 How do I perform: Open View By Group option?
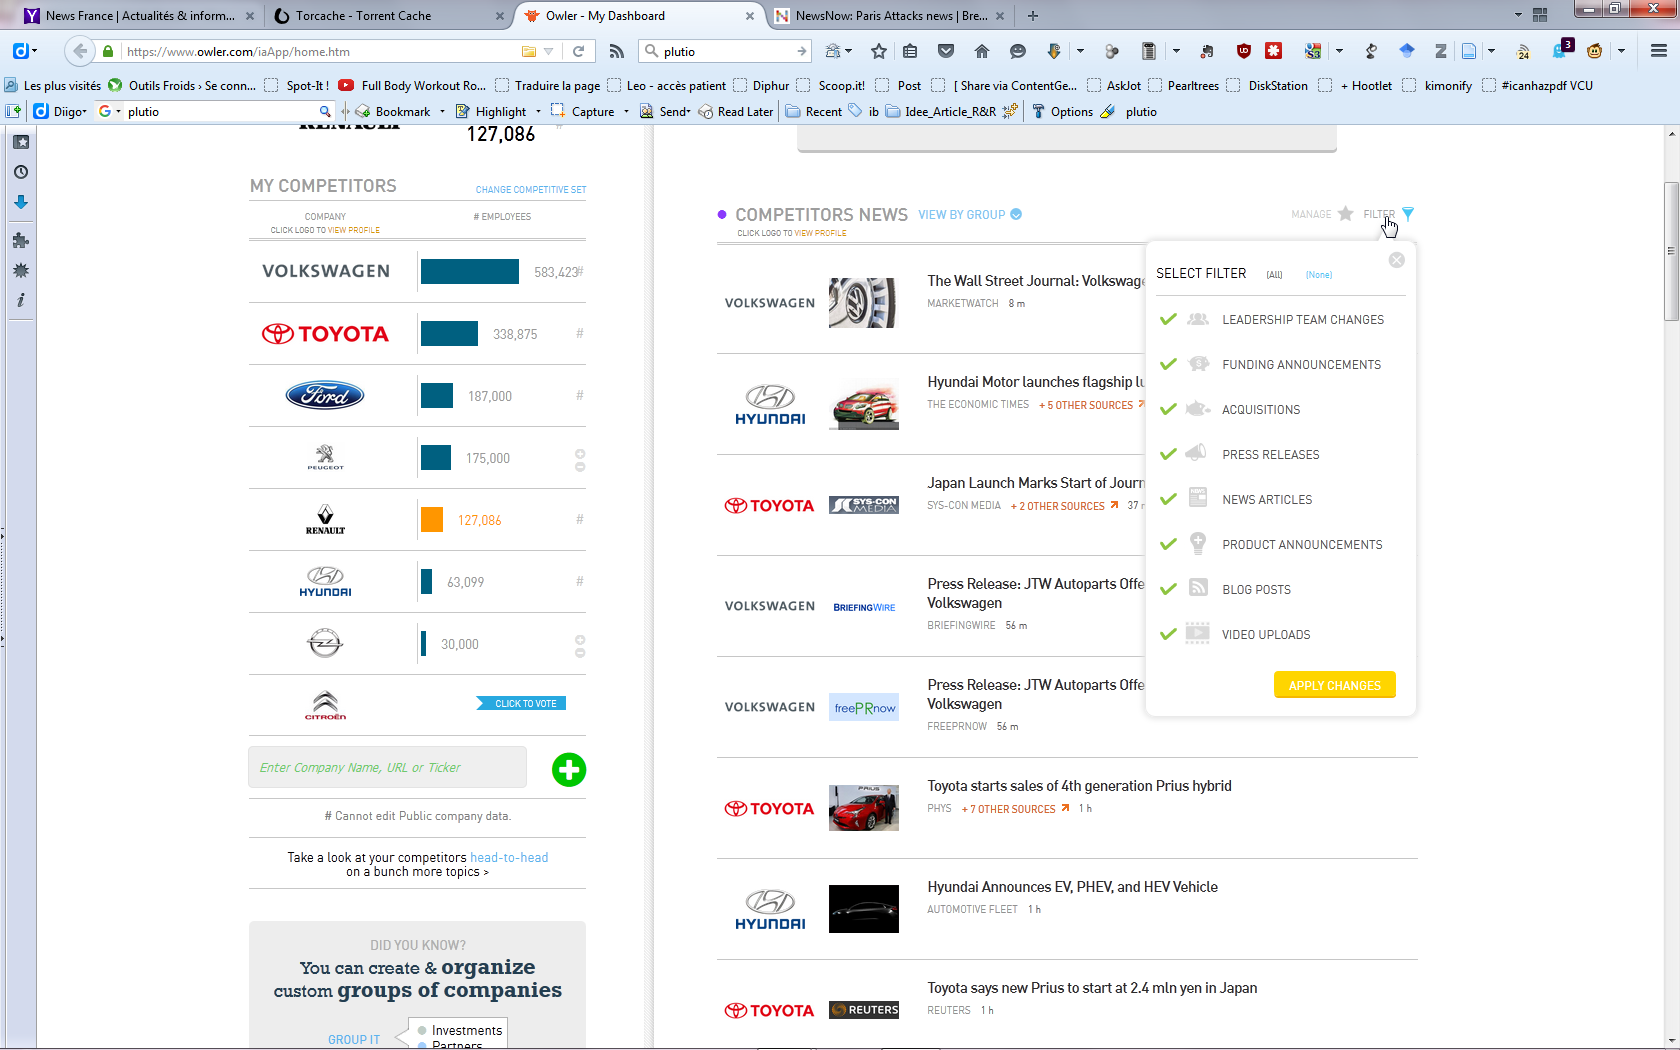click(x=970, y=215)
